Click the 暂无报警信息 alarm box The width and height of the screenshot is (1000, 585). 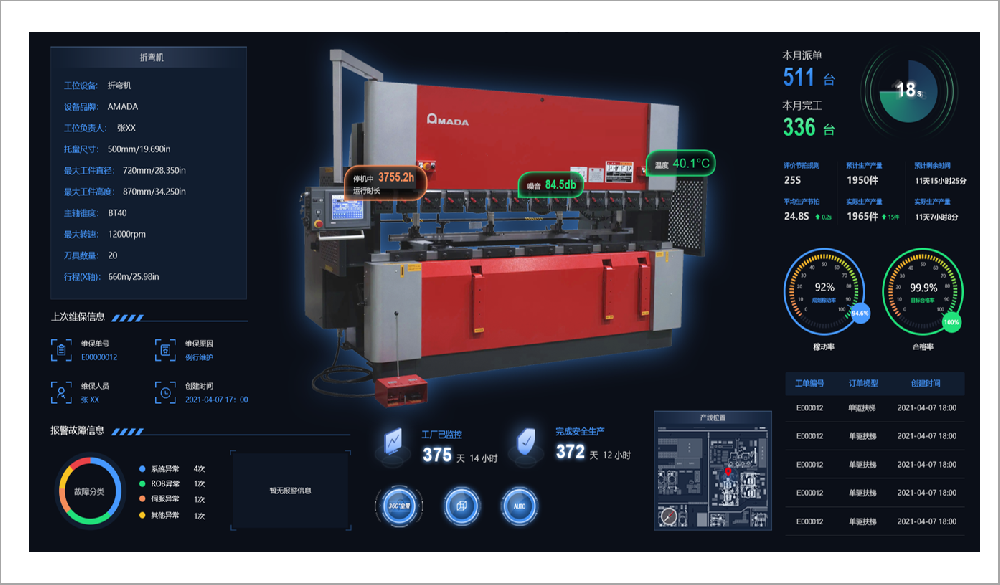(x=290, y=491)
